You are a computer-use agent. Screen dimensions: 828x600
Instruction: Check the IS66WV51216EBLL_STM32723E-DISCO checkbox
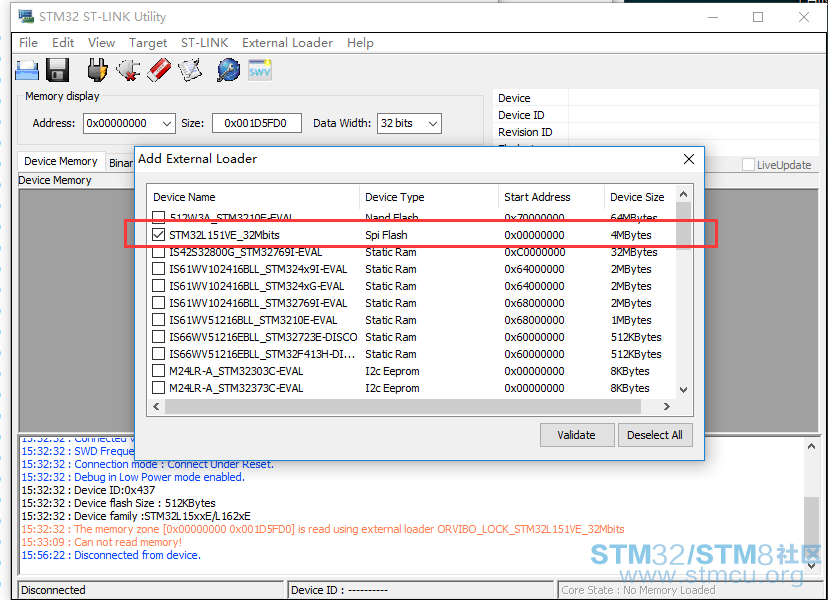(x=158, y=336)
